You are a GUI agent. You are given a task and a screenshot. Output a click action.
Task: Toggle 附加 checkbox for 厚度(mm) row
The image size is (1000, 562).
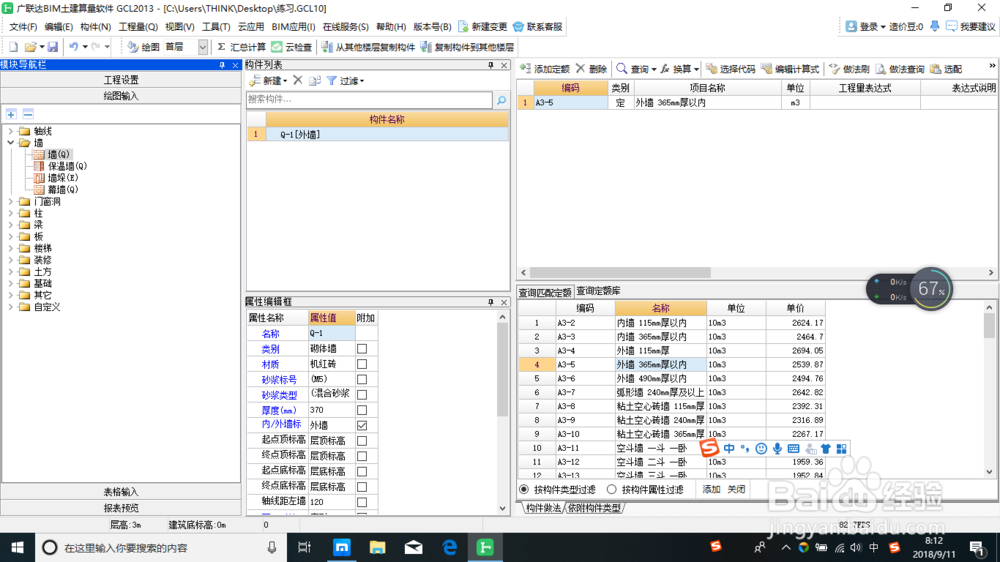click(362, 410)
